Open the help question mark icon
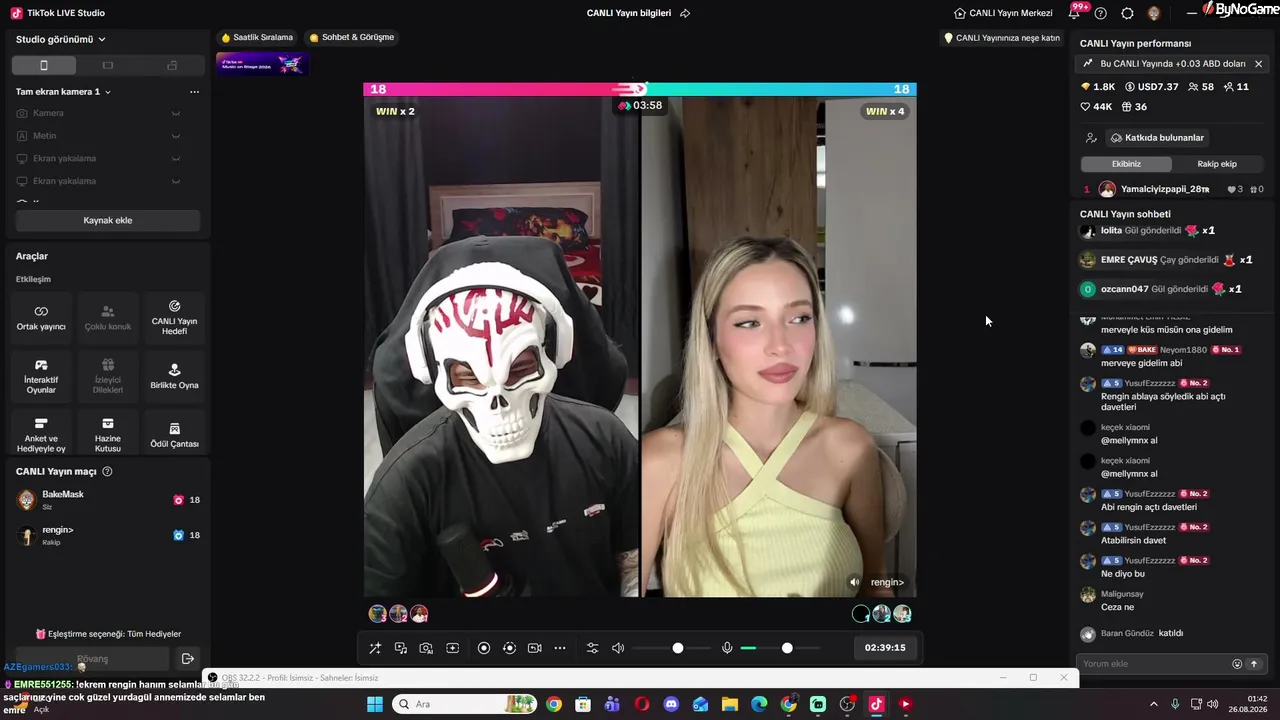1280x720 pixels. pyautogui.click(x=1101, y=13)
